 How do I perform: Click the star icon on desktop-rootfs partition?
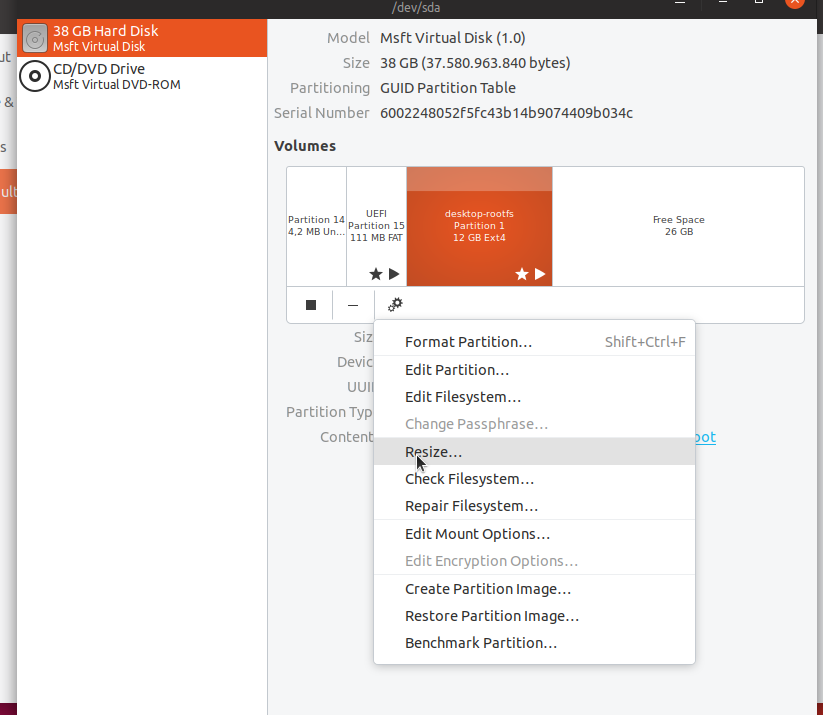click(522, 274)
